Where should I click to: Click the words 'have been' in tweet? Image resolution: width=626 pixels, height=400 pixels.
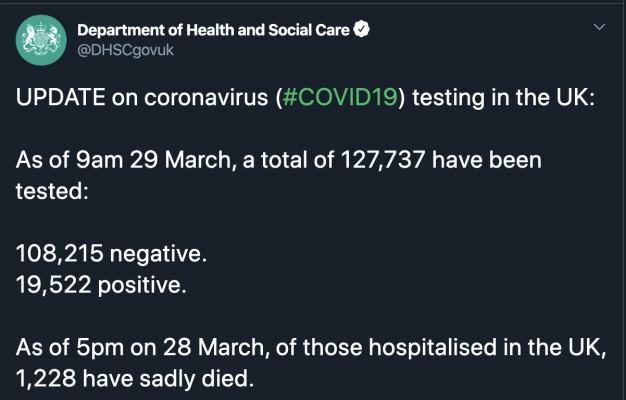pyautogui.click(x=487, y=160)
